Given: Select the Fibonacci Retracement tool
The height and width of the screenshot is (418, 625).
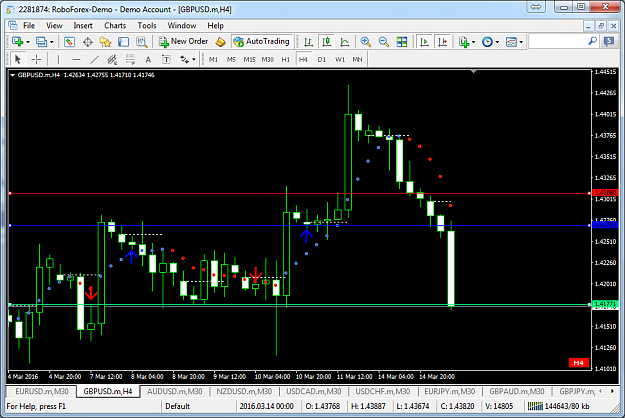Looking at the screenshot, I should point(130,59).
